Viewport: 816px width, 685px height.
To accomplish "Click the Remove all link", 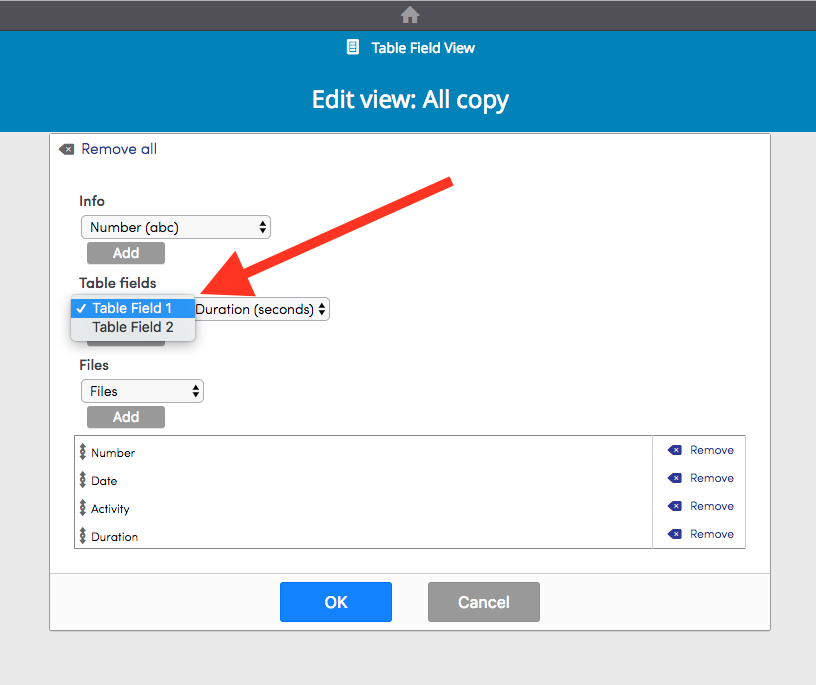I will 118,149.
